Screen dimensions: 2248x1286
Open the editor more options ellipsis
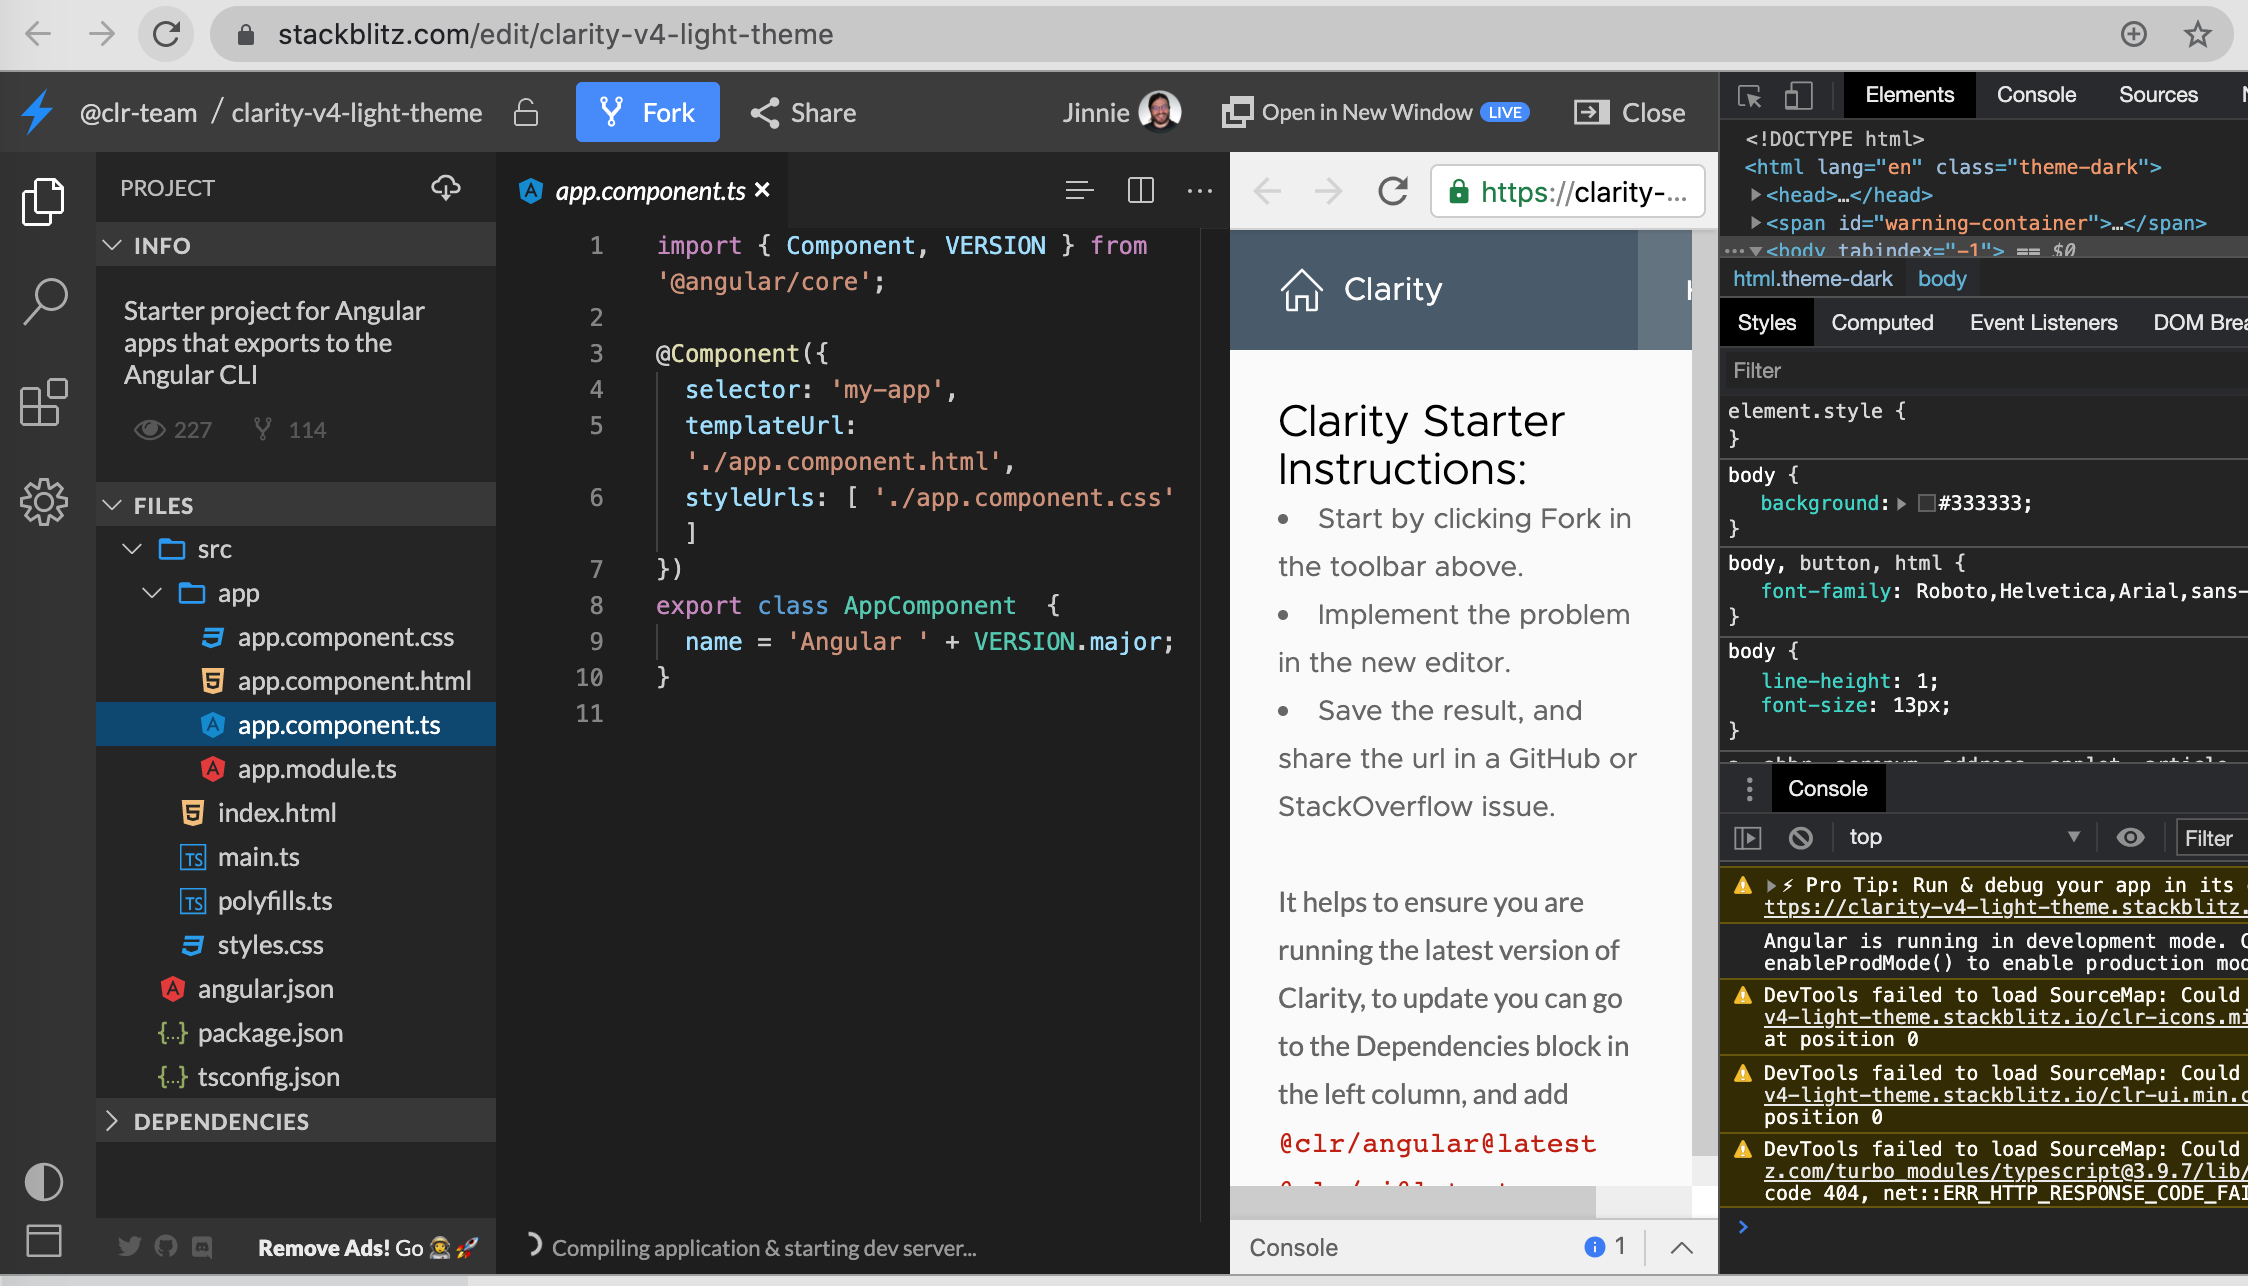coord(1200,190)
